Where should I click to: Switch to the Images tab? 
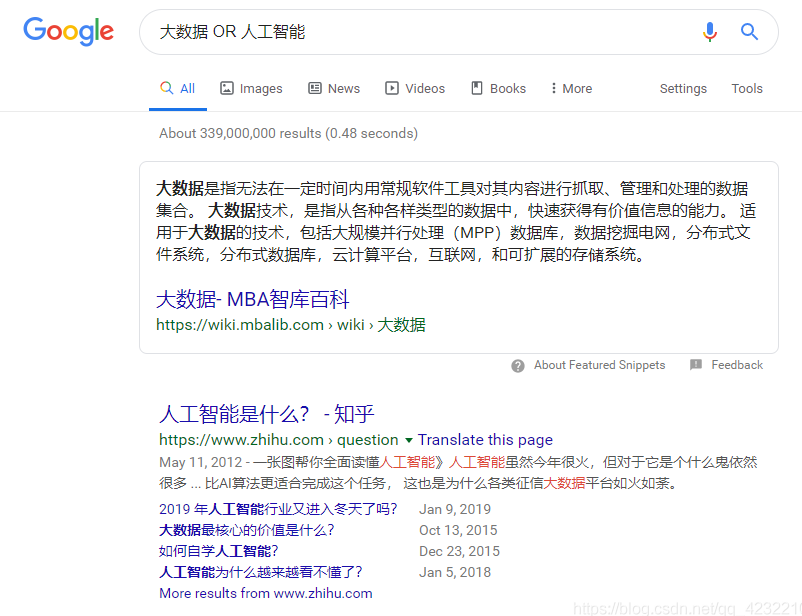251,89
